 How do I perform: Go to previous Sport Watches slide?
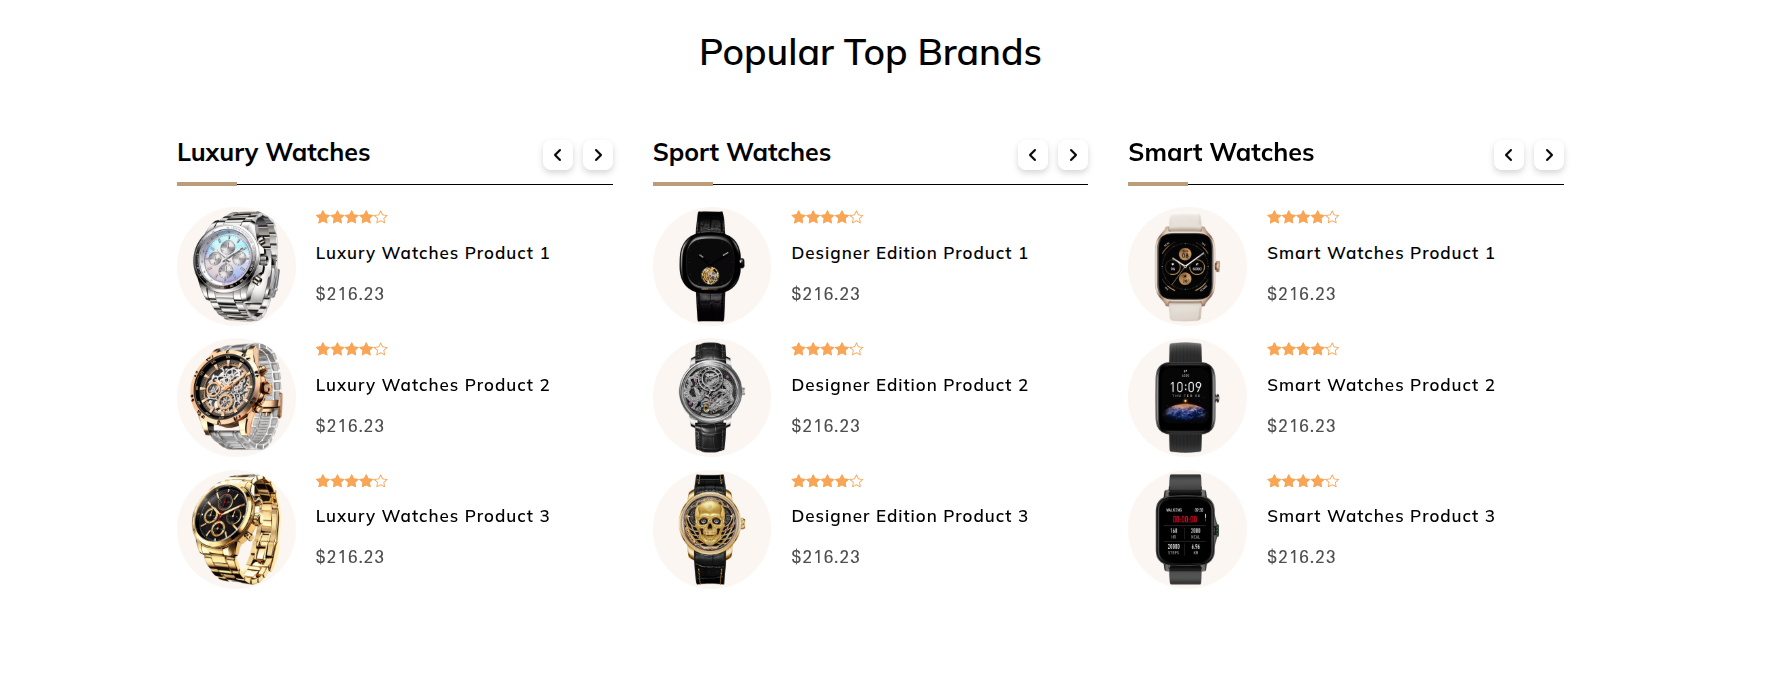click(x=1033, y=155)
